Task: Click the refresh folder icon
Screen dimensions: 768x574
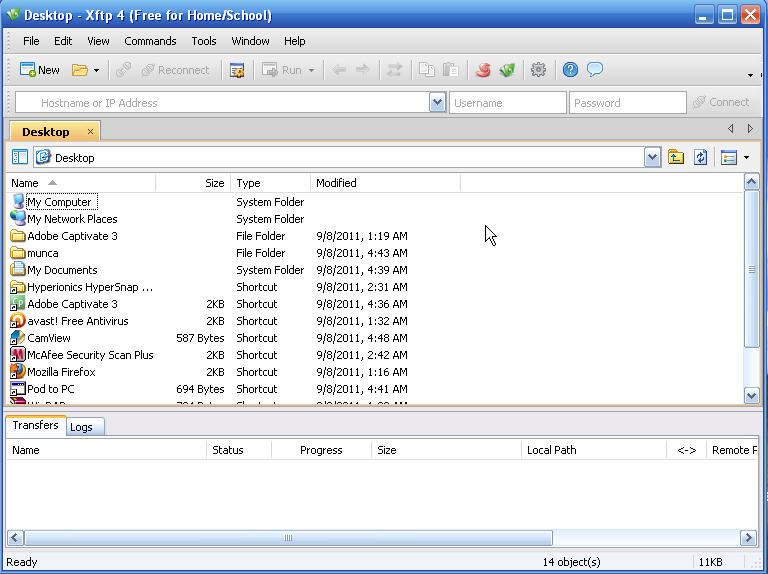Action: point(700,157)
